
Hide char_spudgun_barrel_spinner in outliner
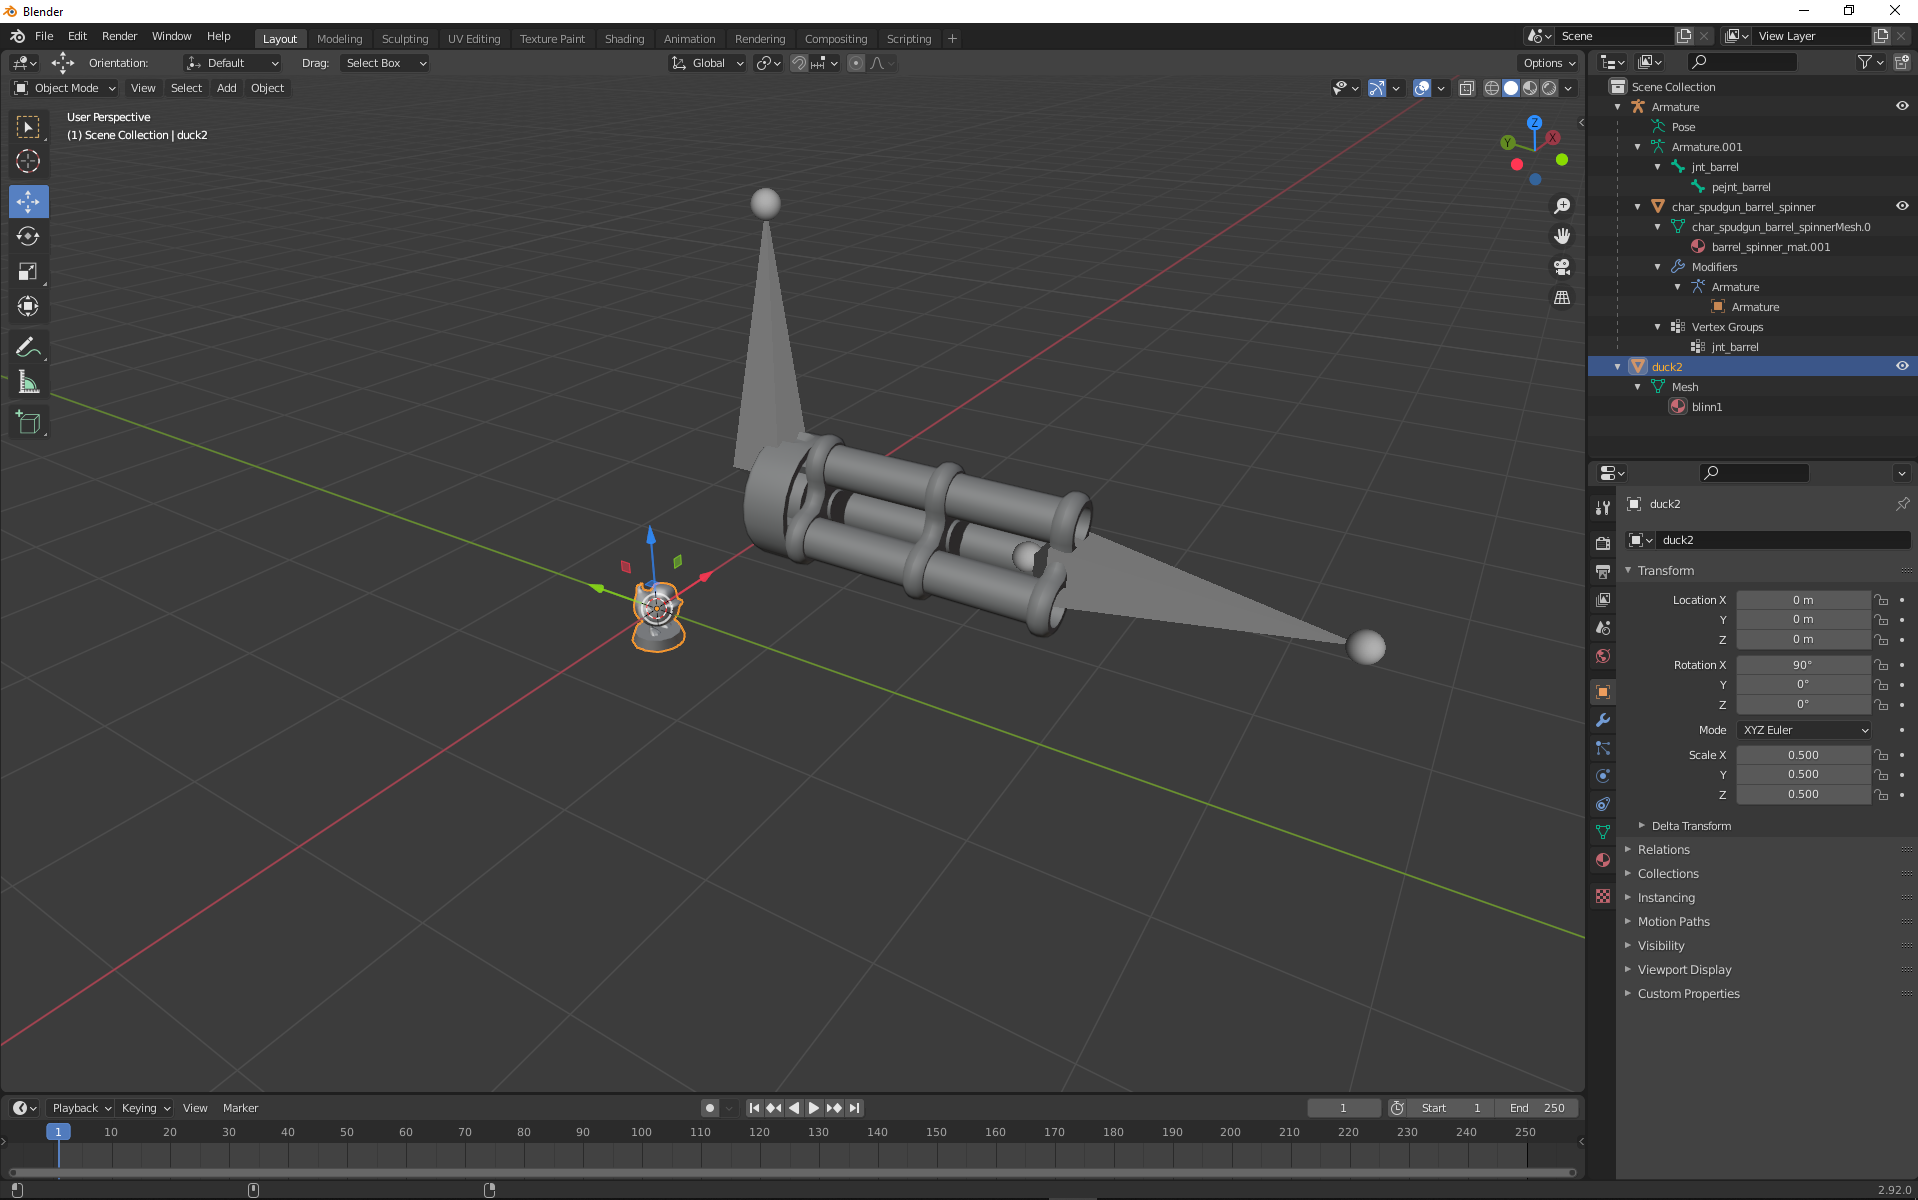(1902, 206)
